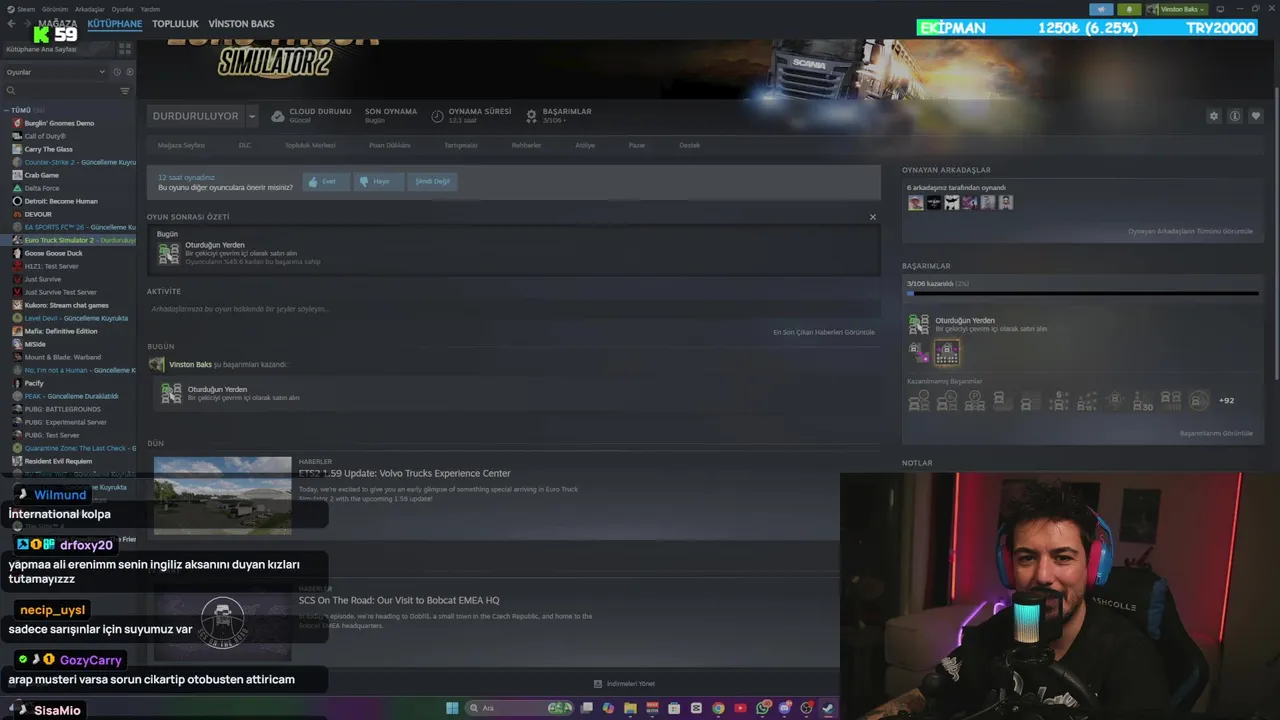Open Google Chrome from taskbar
Image resolution: width=1280 pixels, height=720 pixels.
pos(718,708)
